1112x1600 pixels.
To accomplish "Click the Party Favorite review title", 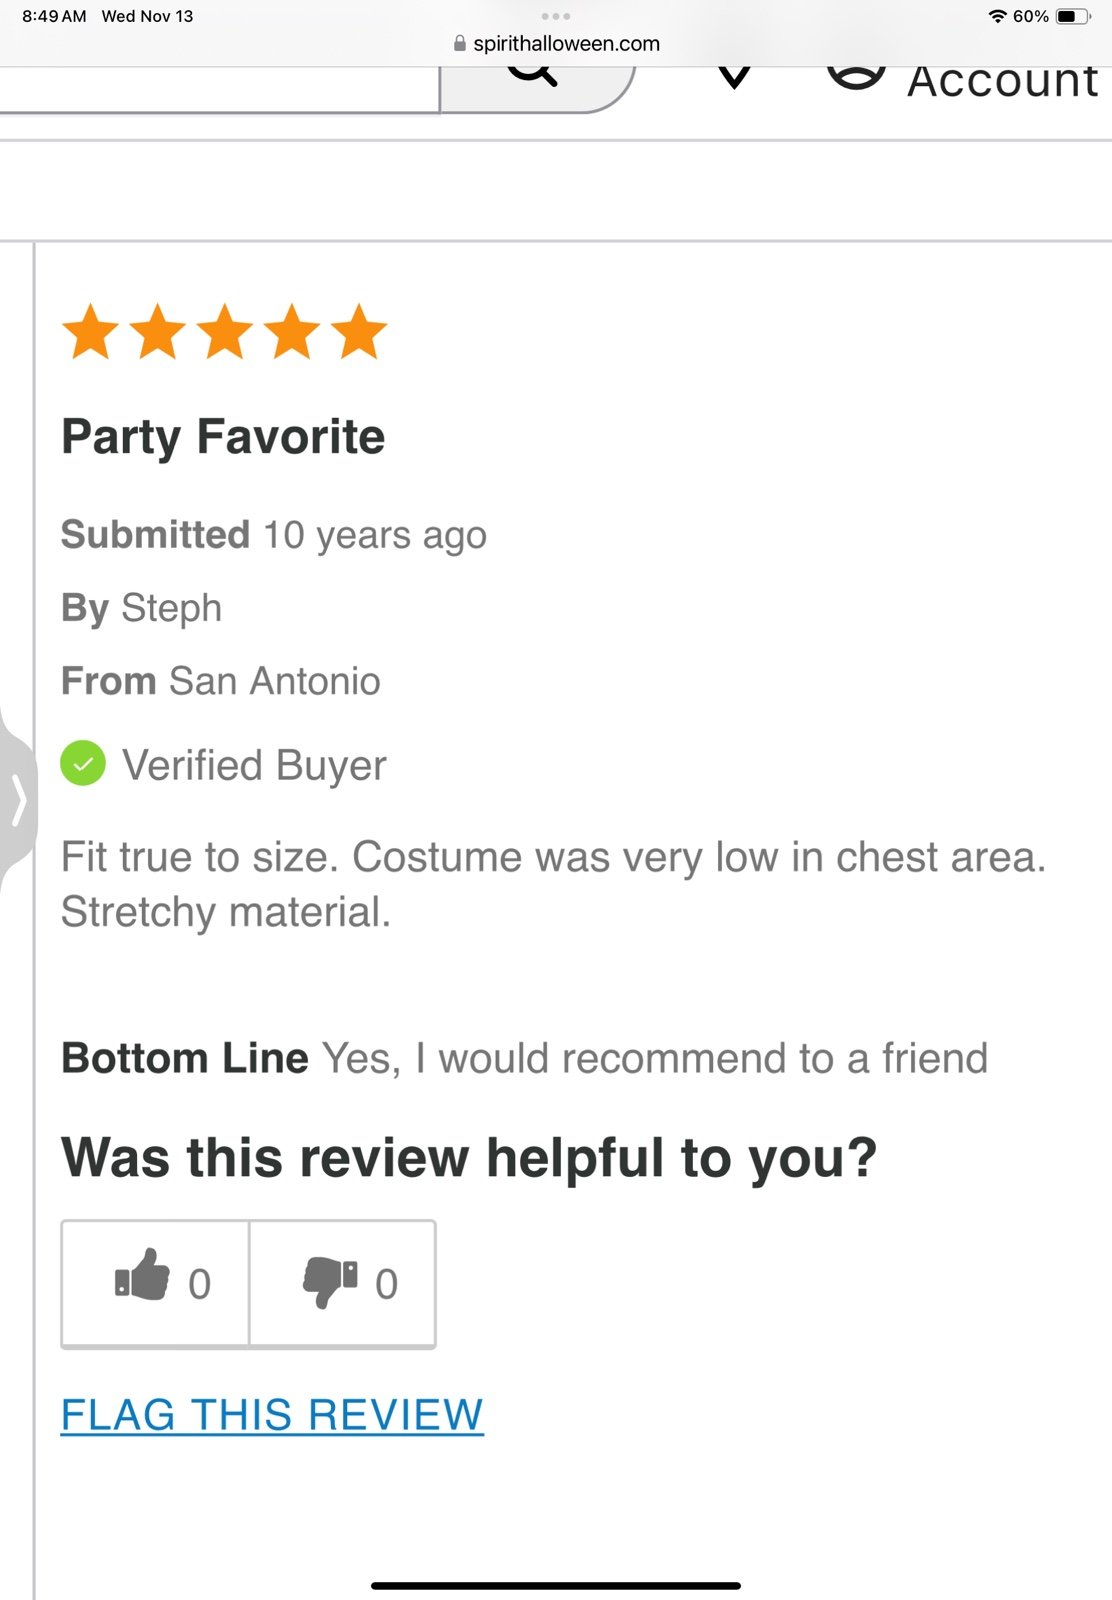I will pos(223,437).
